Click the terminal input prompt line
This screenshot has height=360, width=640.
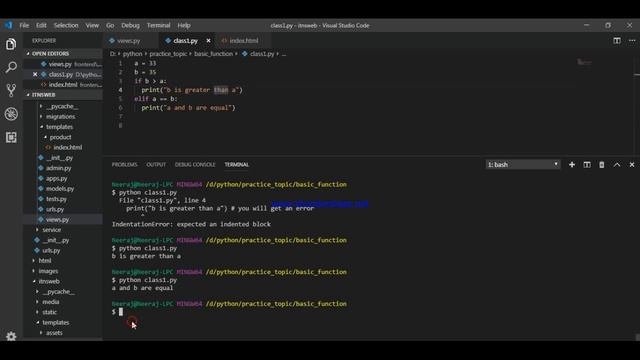(117, 312)
